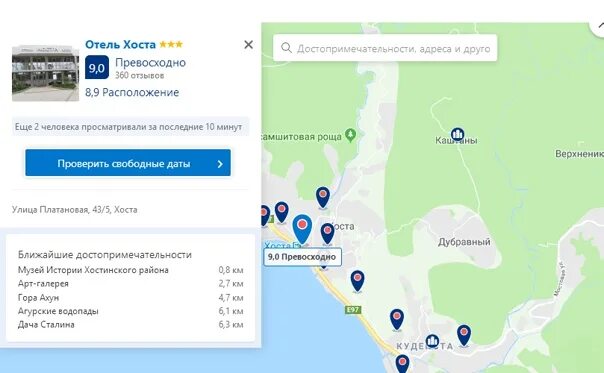Click the 9,0 rating score badge
The image size is (604, 373).
[x=97, y=67]
